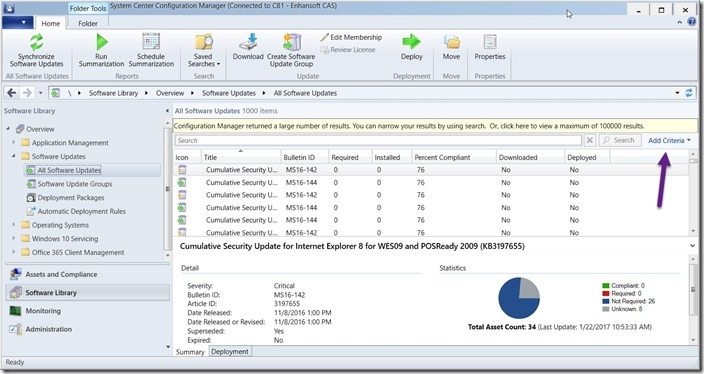Sort by the Downloaded column header
The height and width of the screenshot is (374, 704).
coord(530,157)
